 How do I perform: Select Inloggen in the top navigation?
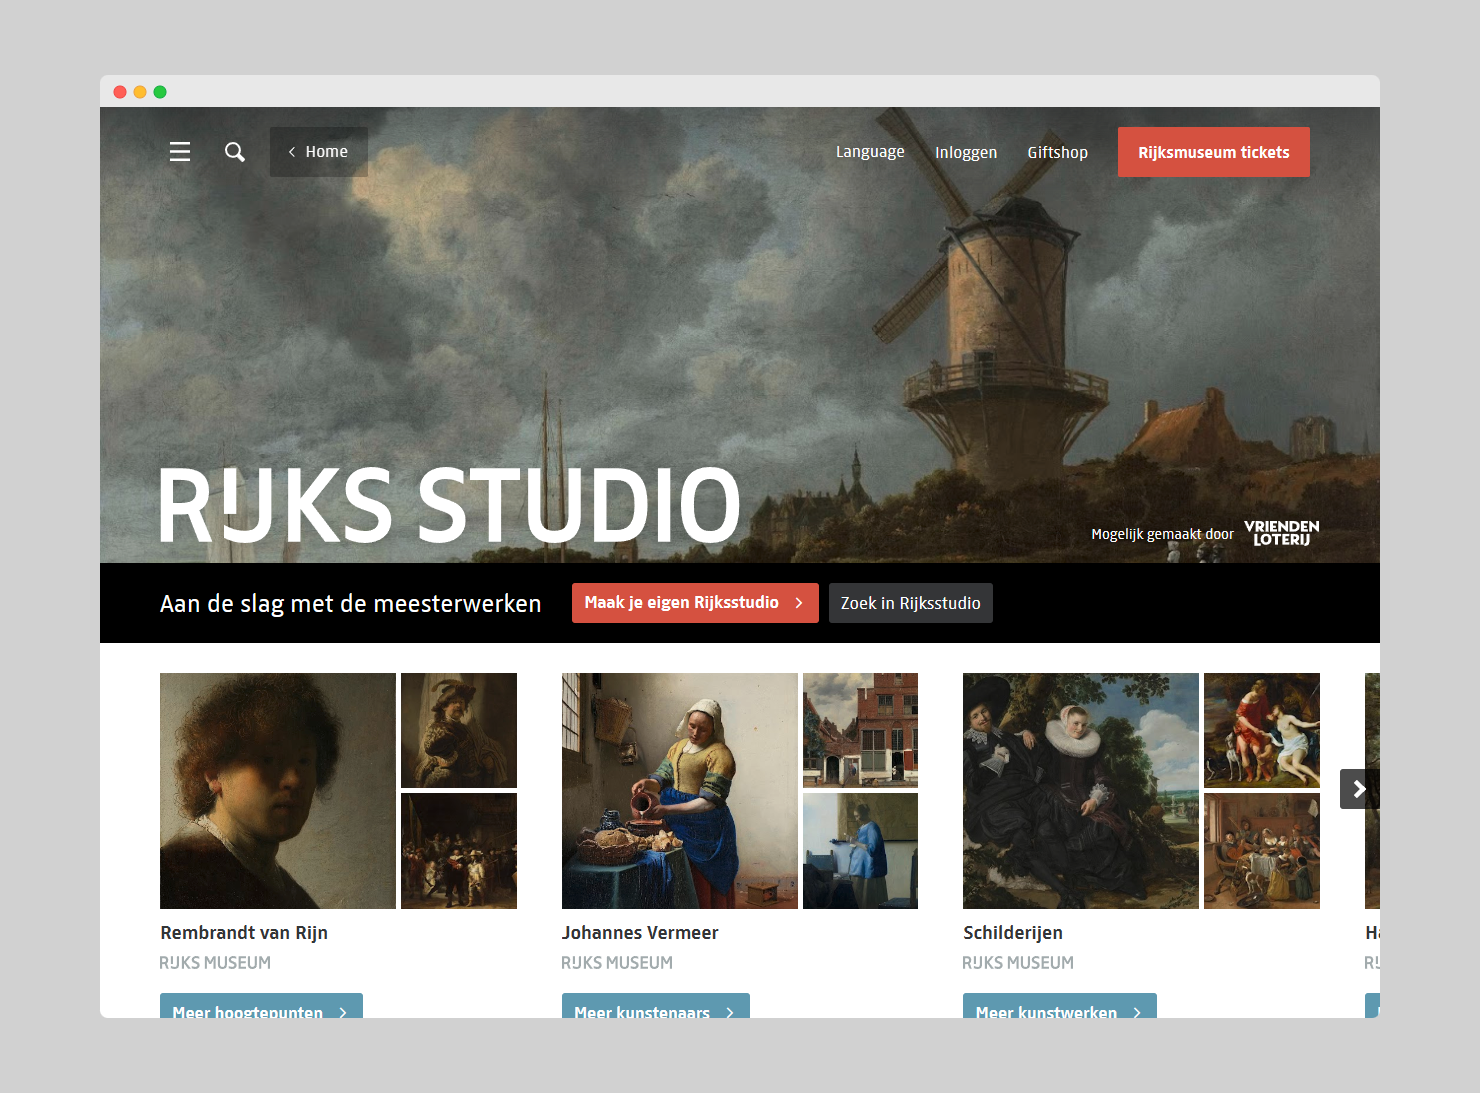coord(966,152)
